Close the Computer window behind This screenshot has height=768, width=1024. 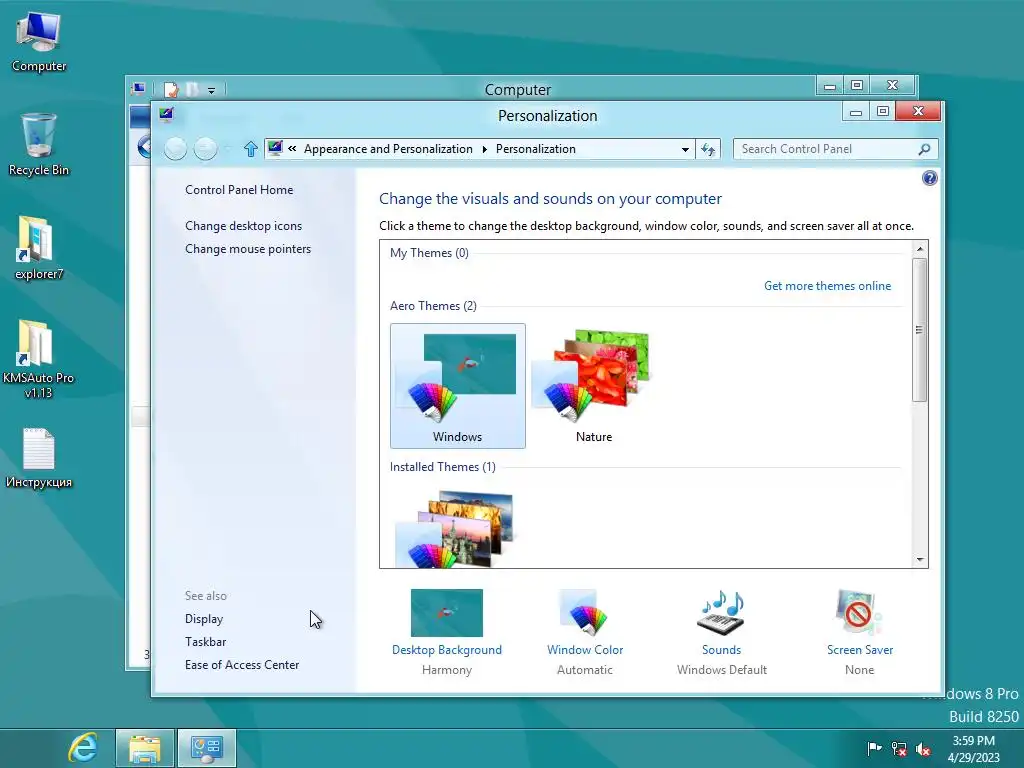click(x=892, y=86)
